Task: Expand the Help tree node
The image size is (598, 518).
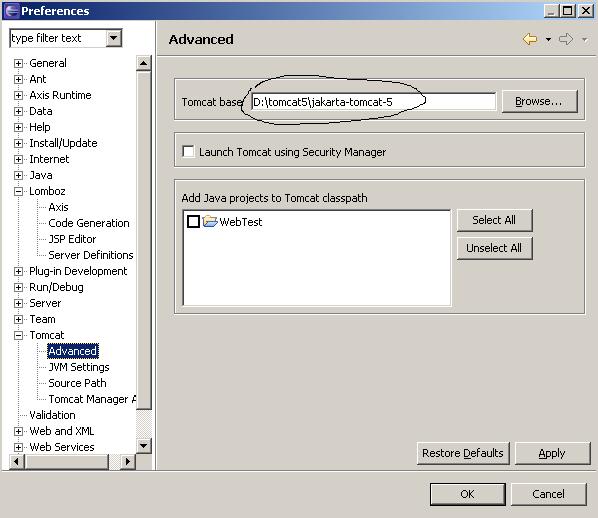Action: pyautogui.click(x=18, y=127)
